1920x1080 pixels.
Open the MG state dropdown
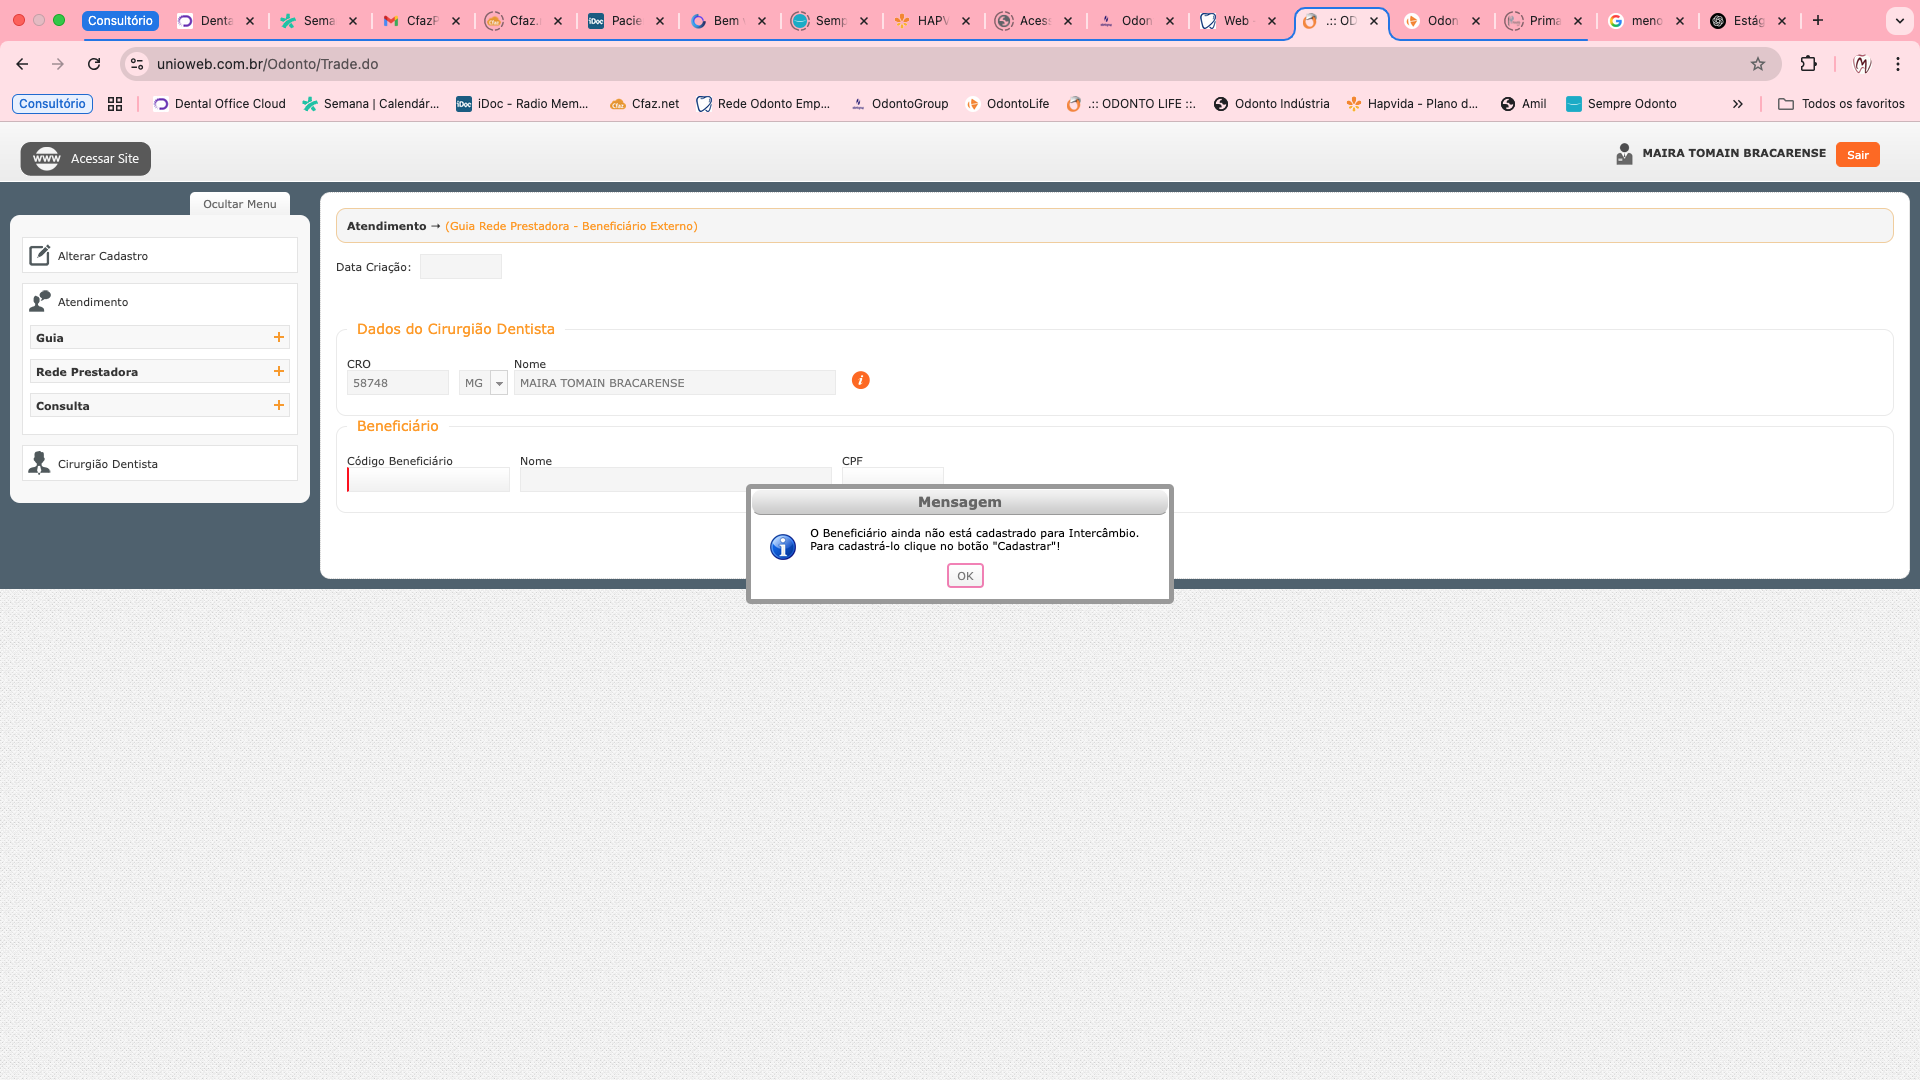pos(499,383)
